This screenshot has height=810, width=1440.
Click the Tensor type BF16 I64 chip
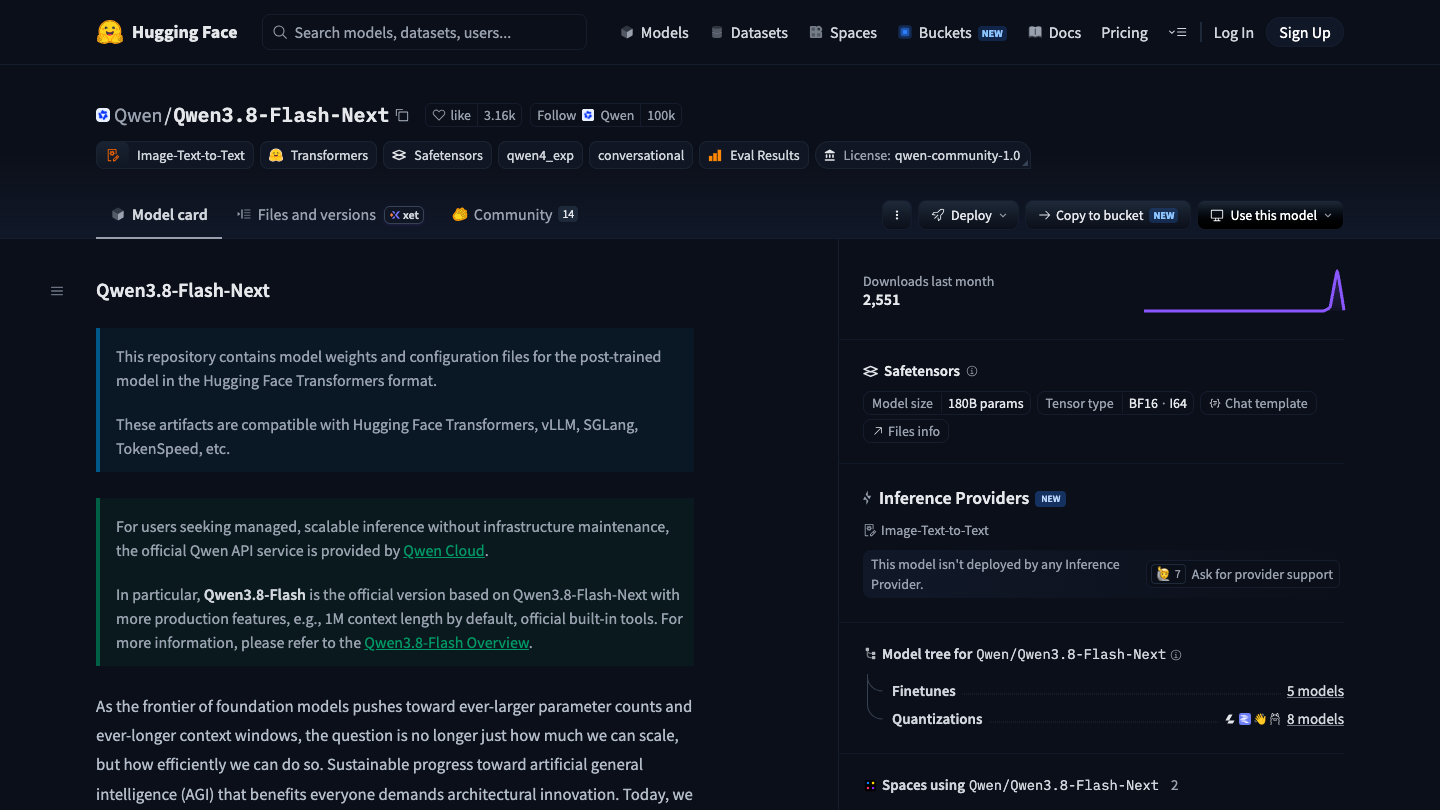pyautogui.click(x=1115, y=403)
